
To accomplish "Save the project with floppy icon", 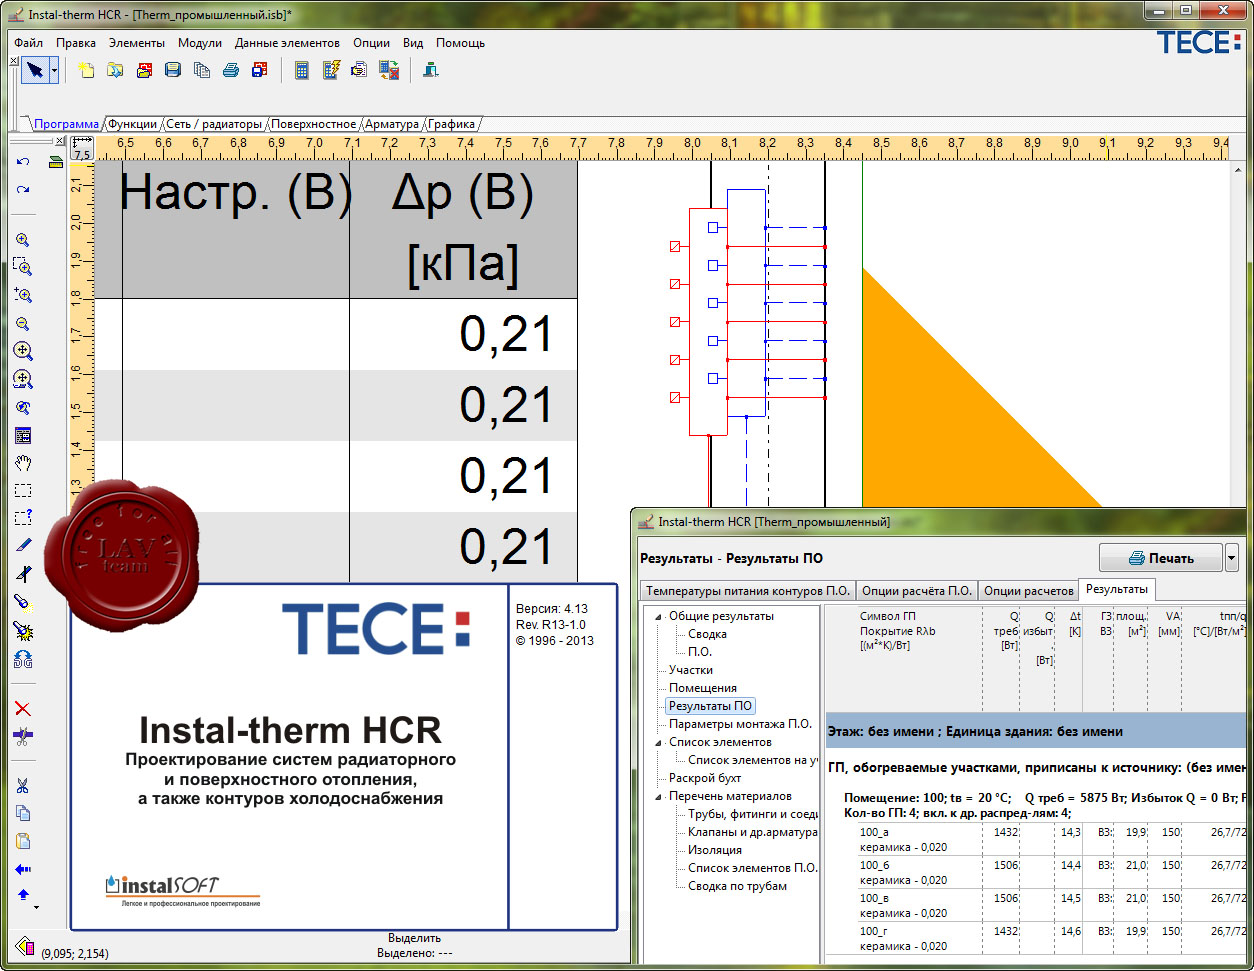I will 173,70.
